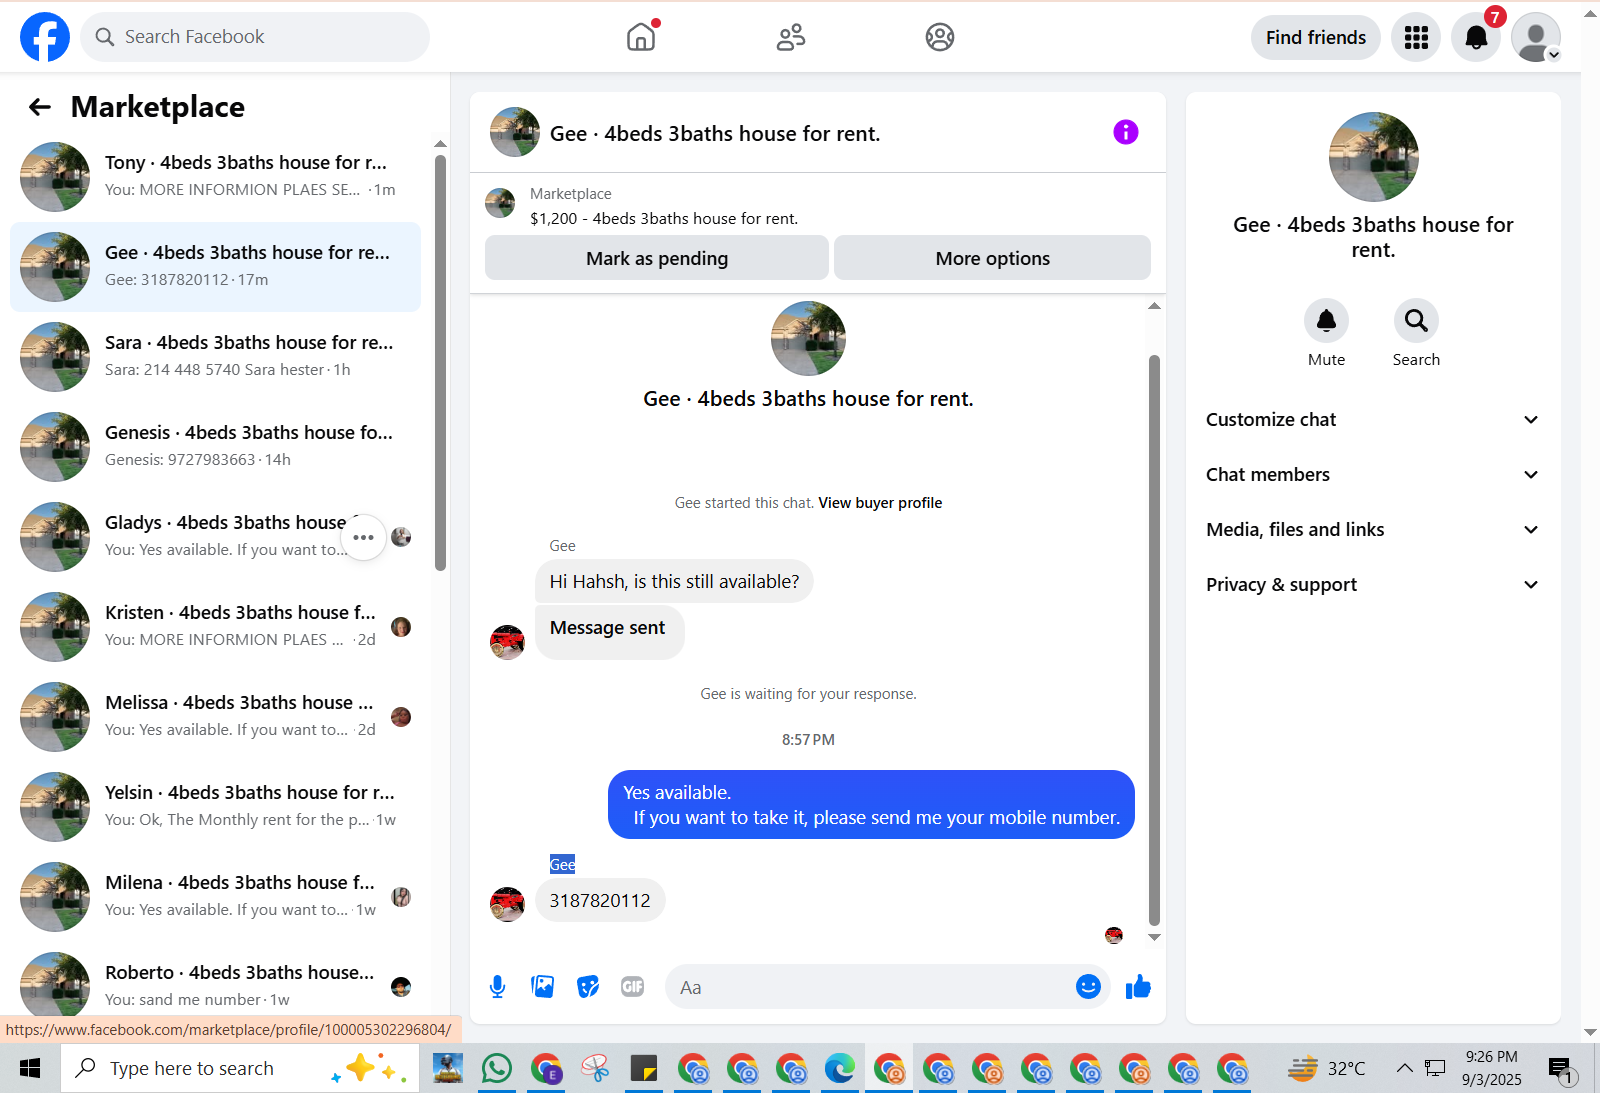Open the Sara conversation in the list

pos(215,357)
